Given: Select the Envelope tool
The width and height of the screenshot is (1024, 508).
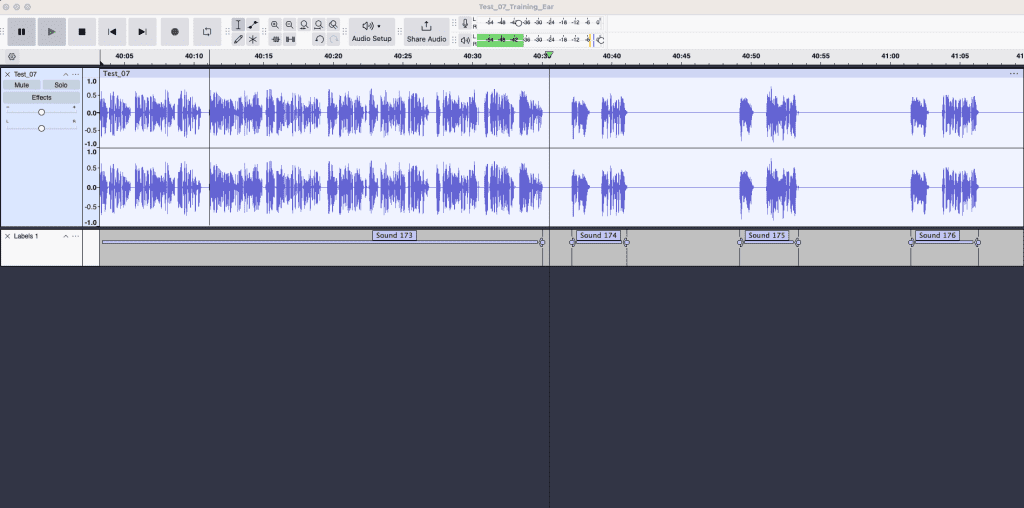Looking at the screenshot, I should click(x=253, y=24).
